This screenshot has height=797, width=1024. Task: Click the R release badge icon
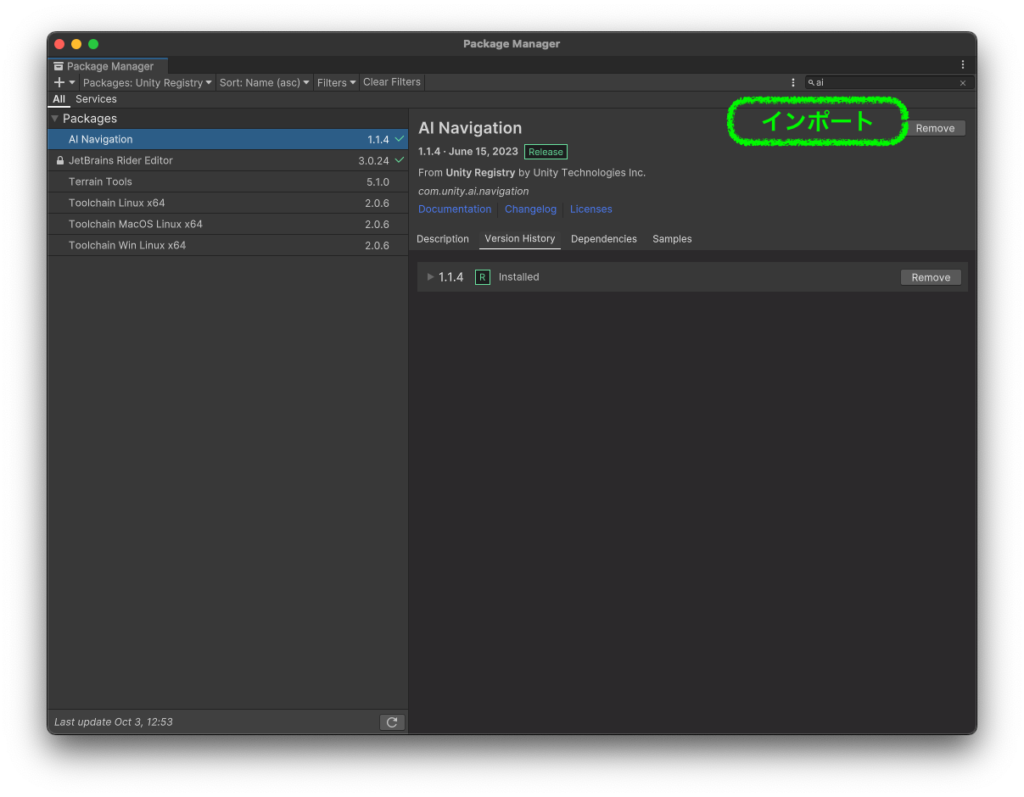click(483, 277)
